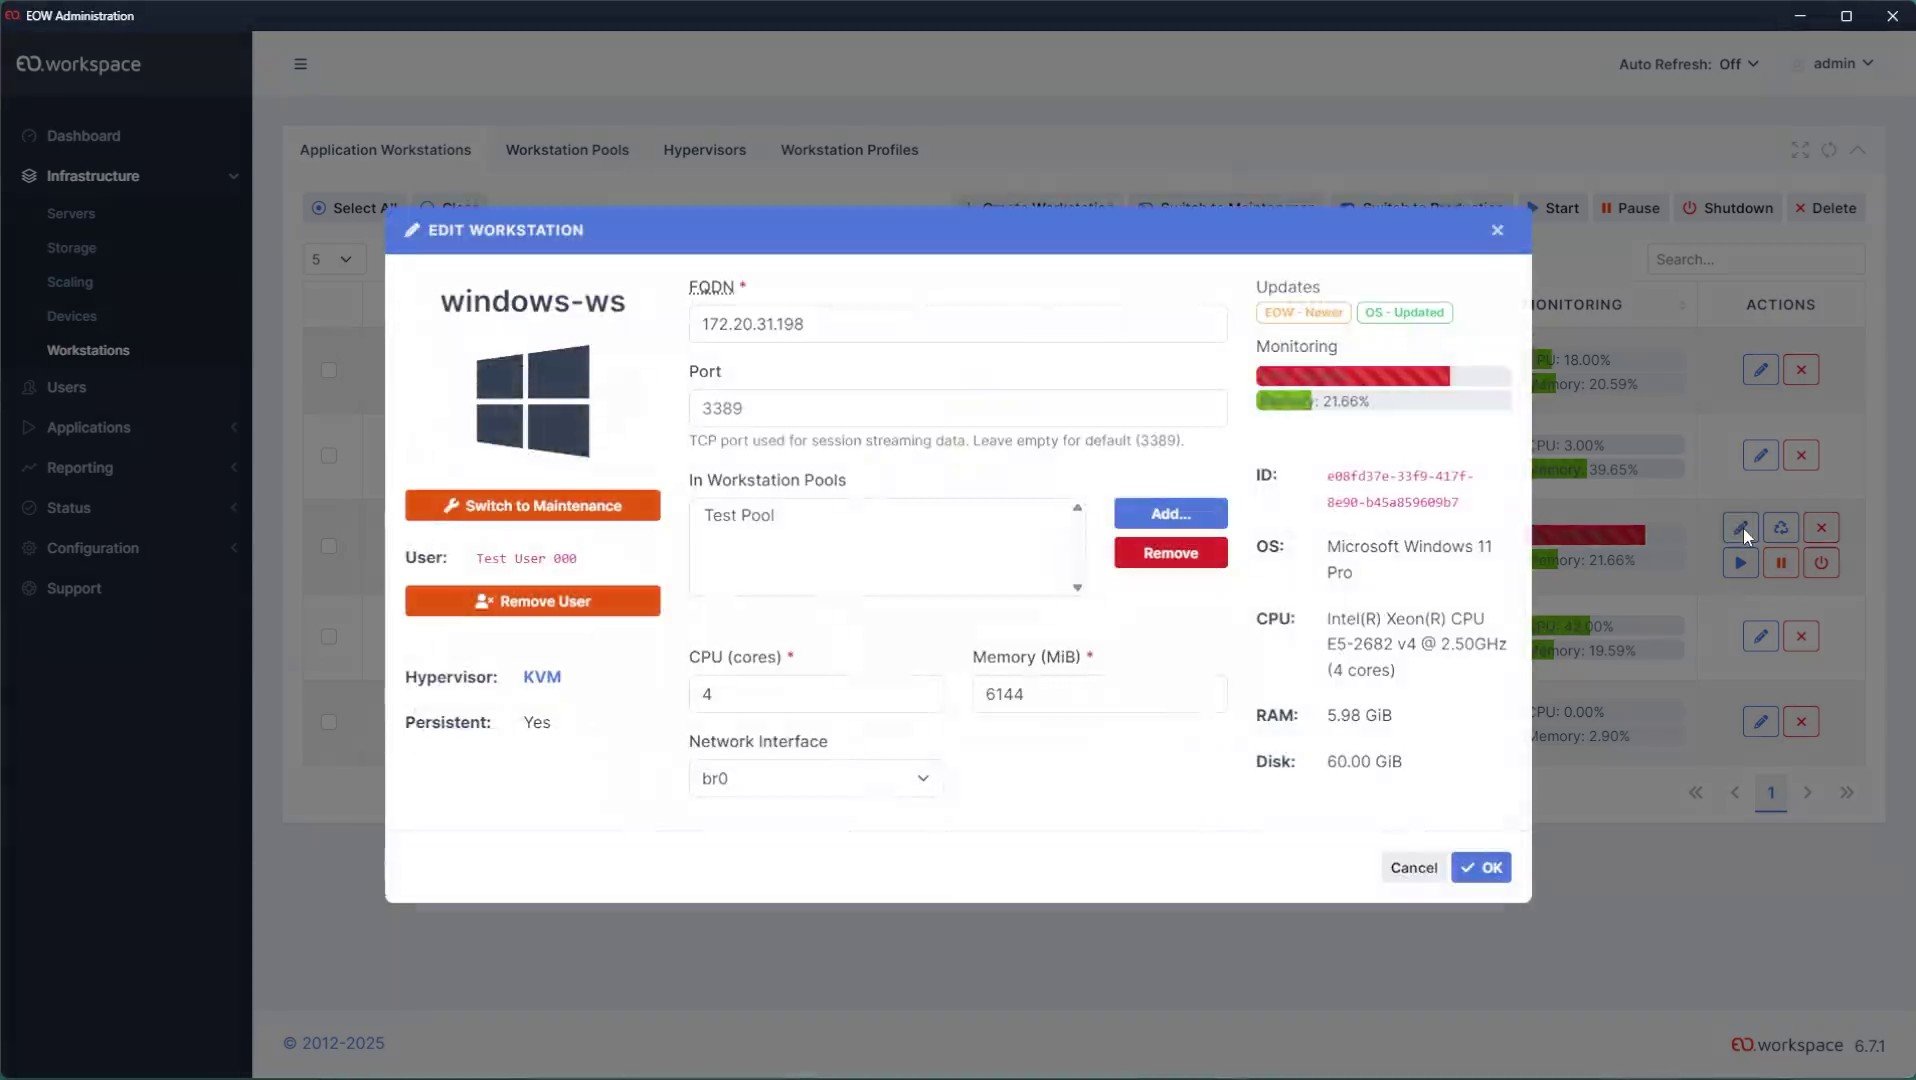Open the admin user dropdown
Viewport: 1916px width, 1080px height.
point(1843,64)
